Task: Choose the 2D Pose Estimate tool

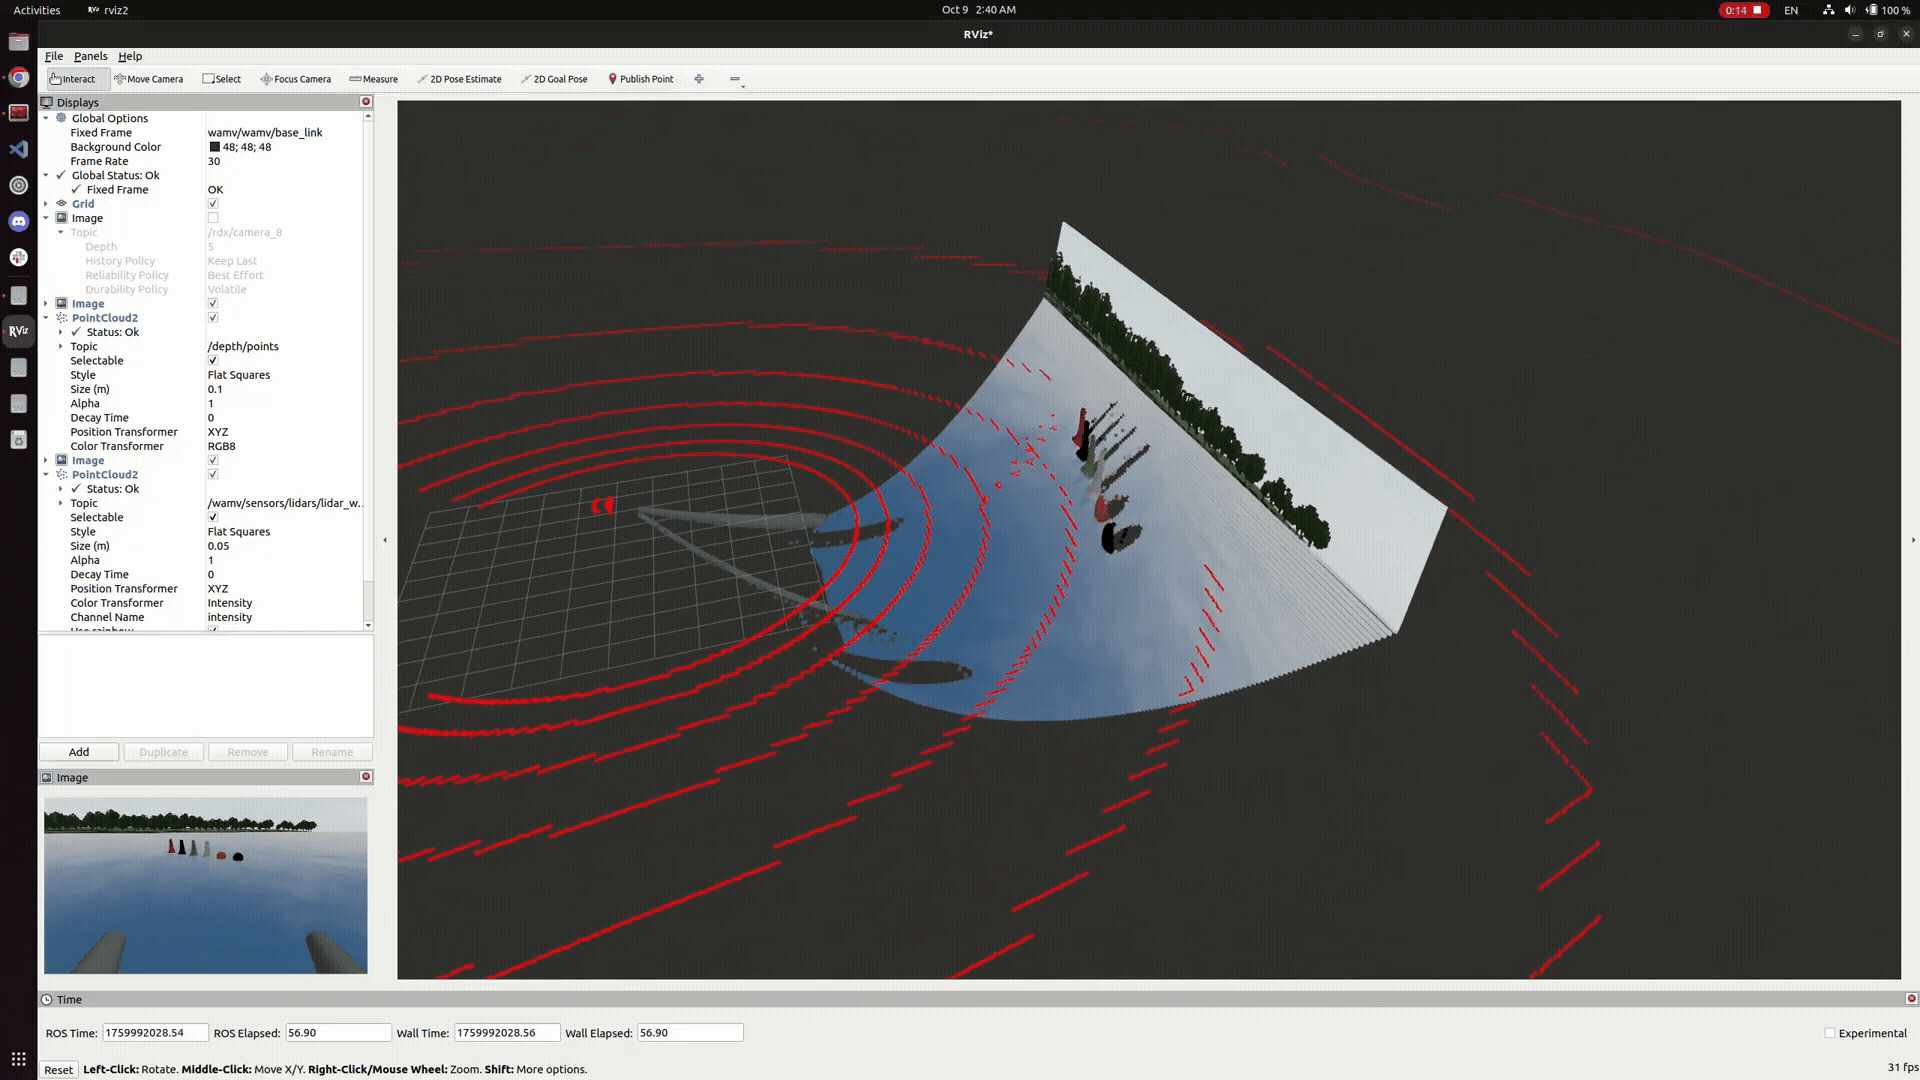Action: click(459, 78)
